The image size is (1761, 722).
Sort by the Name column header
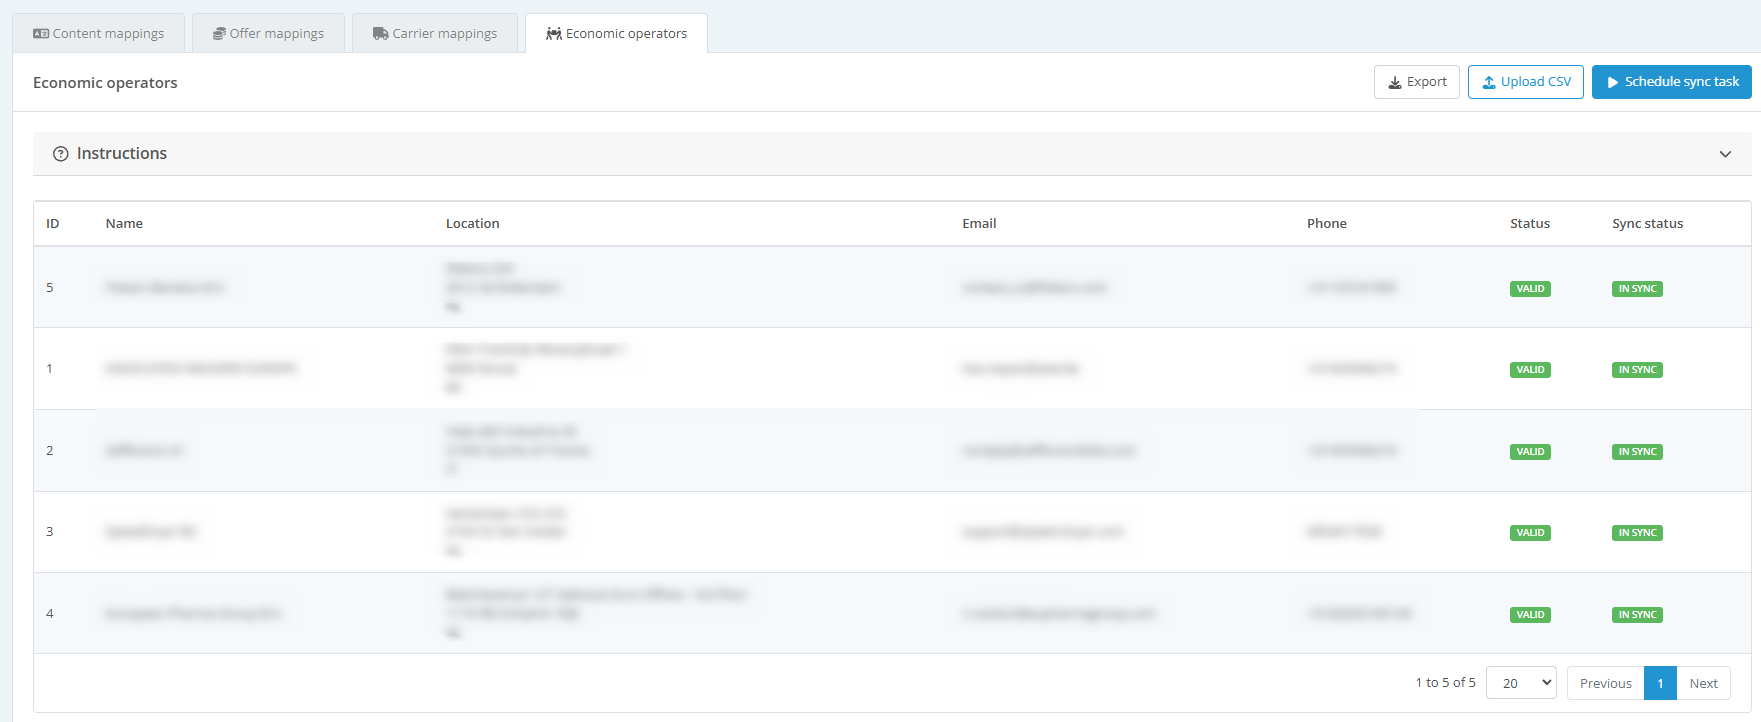pyautogui.click(x=124, y=224)
